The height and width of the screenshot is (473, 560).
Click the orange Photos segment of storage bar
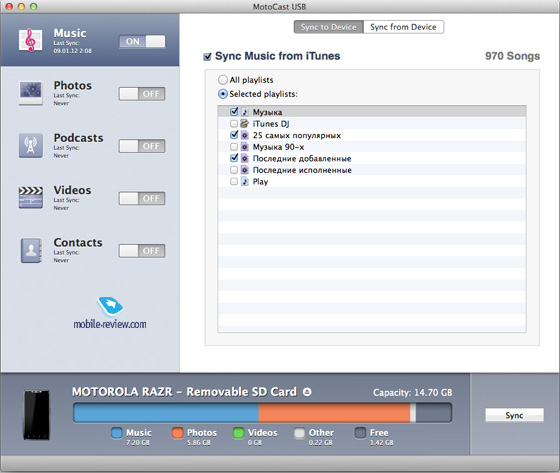pyautogui.click(x=334, y=413)
